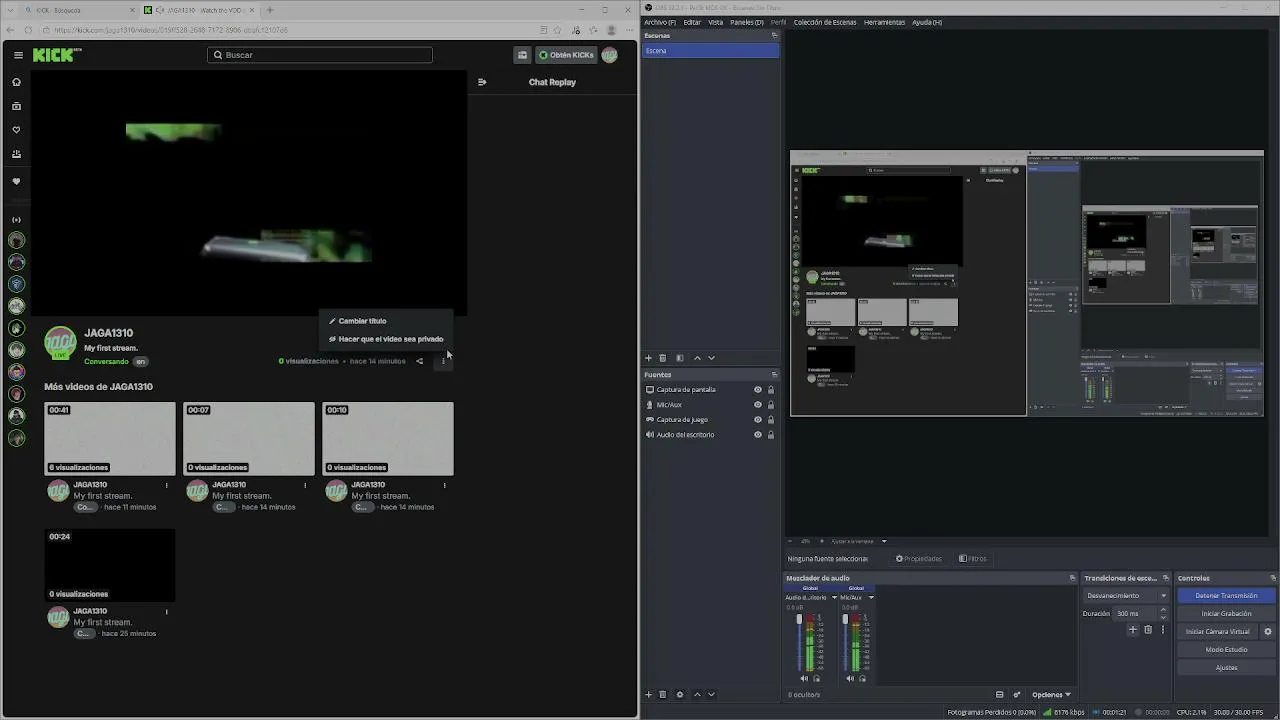
Task: Switch the audio mixer layout
Action: [x=999, y=694]
